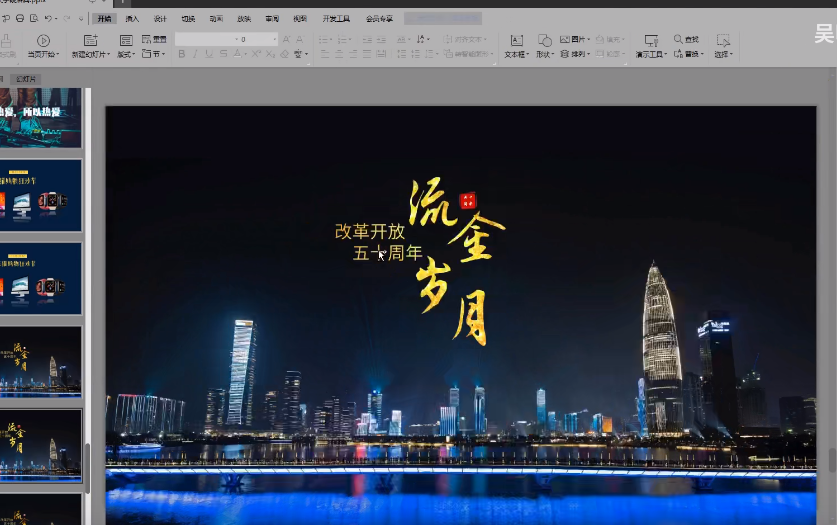
Task: Open the 设计 (Design) ribbon tab
Action: coord(160,19)
